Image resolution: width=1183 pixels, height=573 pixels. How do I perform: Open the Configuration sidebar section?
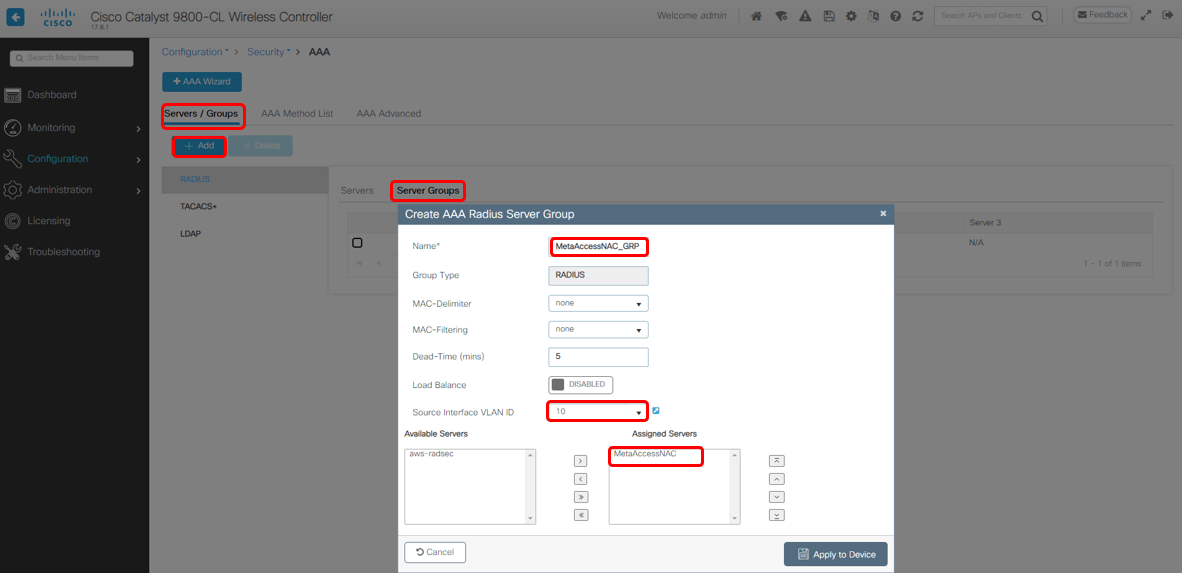click(57, 159)
